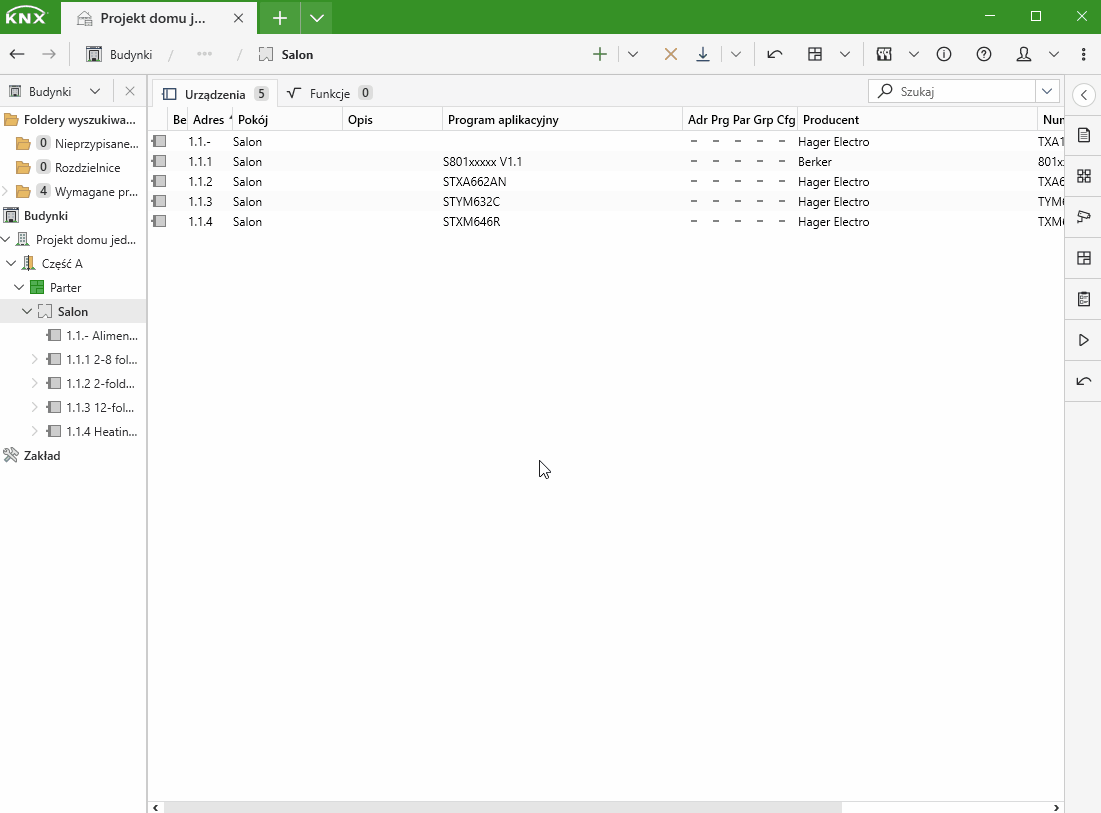The image size is (1101, 813).
Task: Click the horizontal scrollbar at bottom
Action: point(502,807)
